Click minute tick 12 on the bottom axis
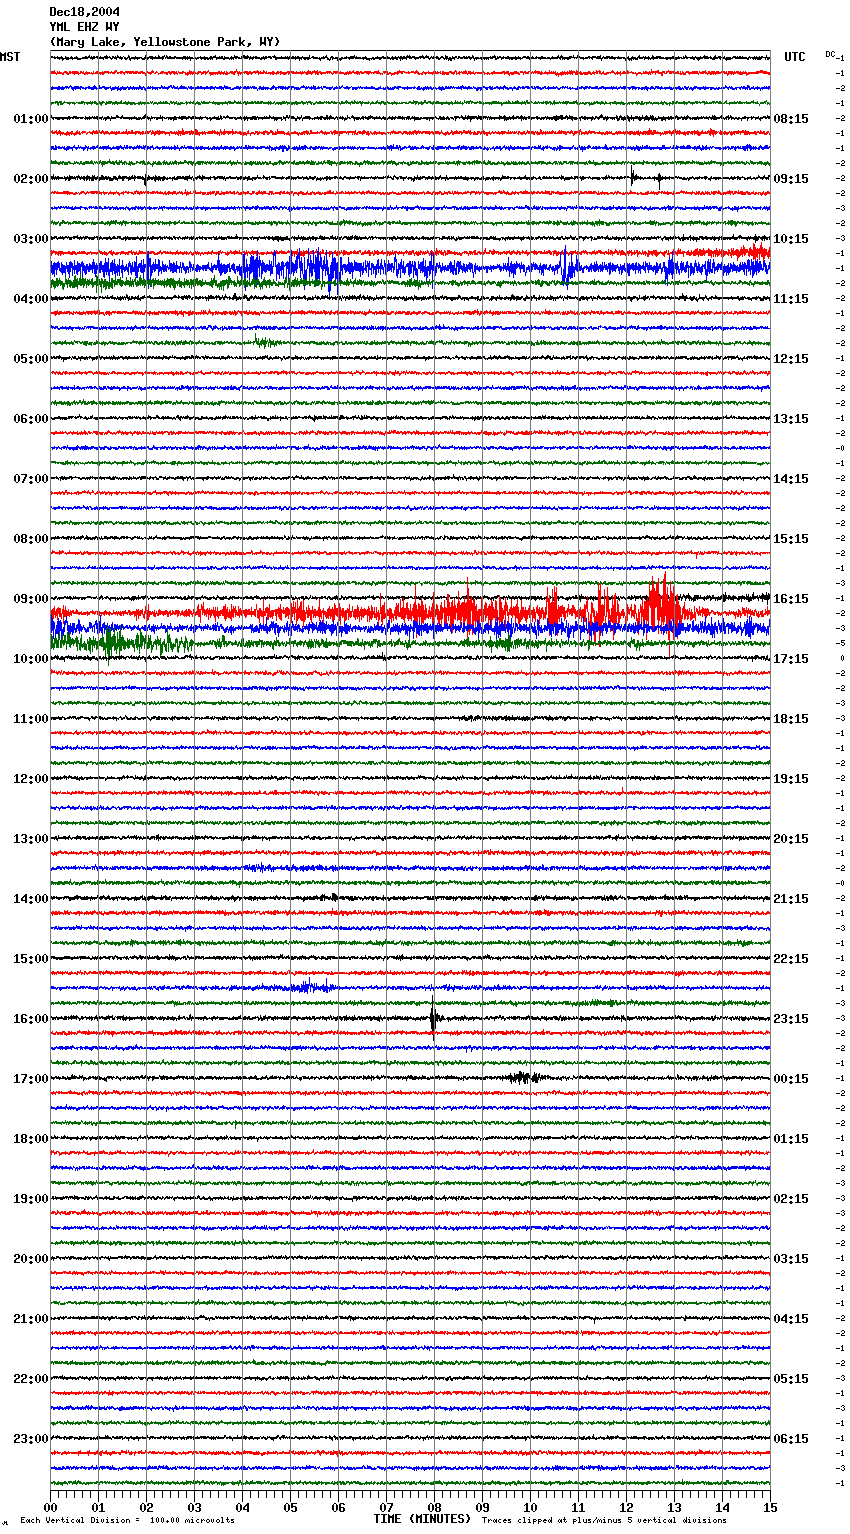The image size is (850, 1534). click(x=626, y=1507)
